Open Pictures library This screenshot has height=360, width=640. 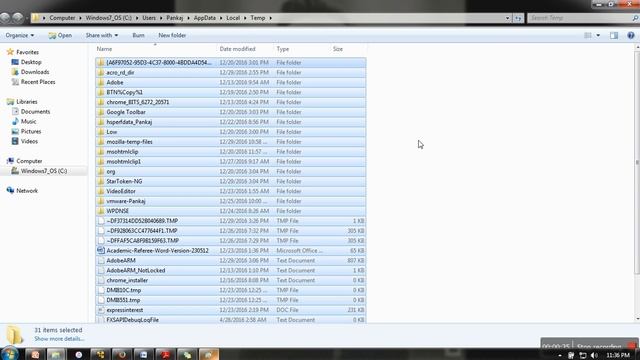click(31, 131)
